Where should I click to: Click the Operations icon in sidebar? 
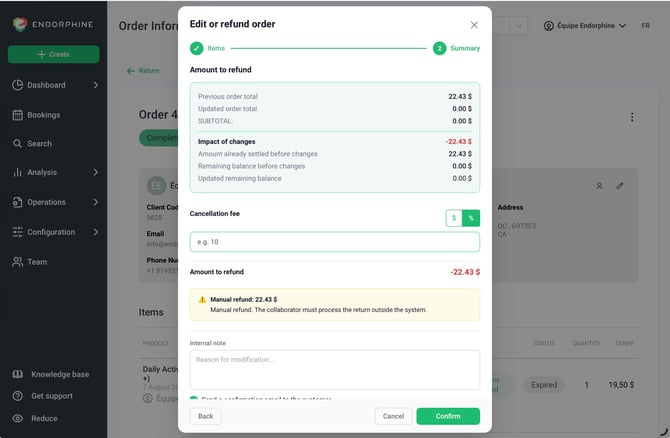coord(18,202)
